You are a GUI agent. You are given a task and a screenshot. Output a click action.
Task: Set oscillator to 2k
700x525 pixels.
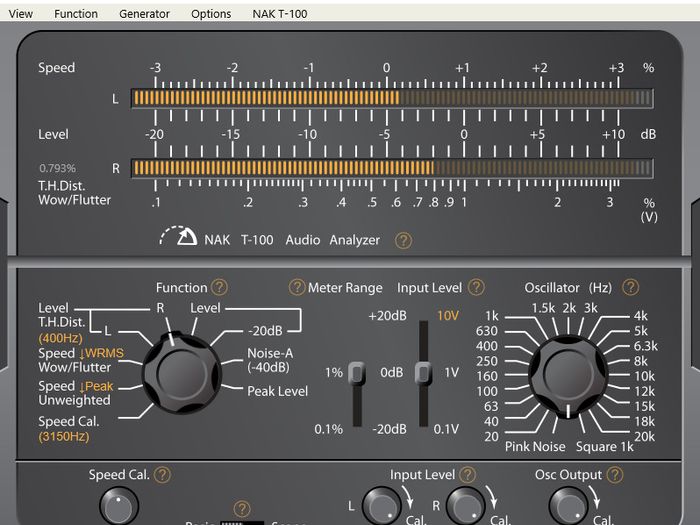coord(569,308)
